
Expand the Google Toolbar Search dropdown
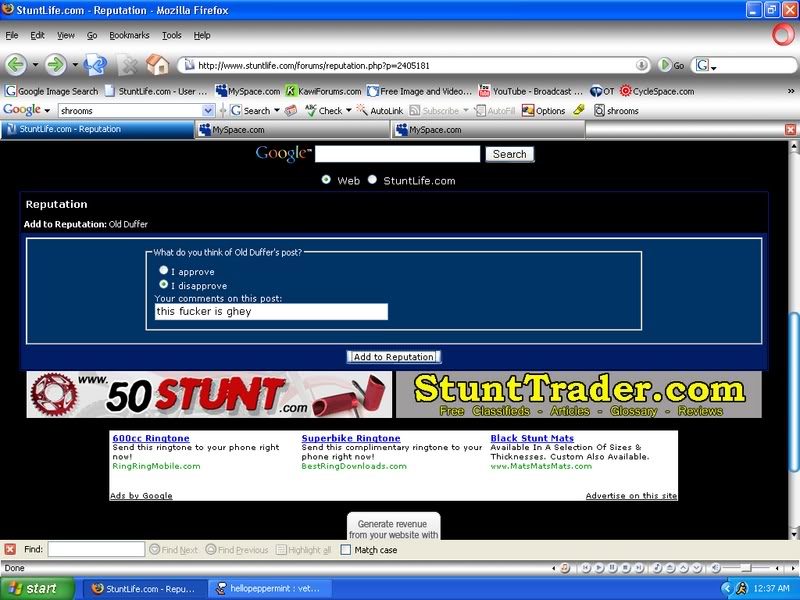click(278, 109)
